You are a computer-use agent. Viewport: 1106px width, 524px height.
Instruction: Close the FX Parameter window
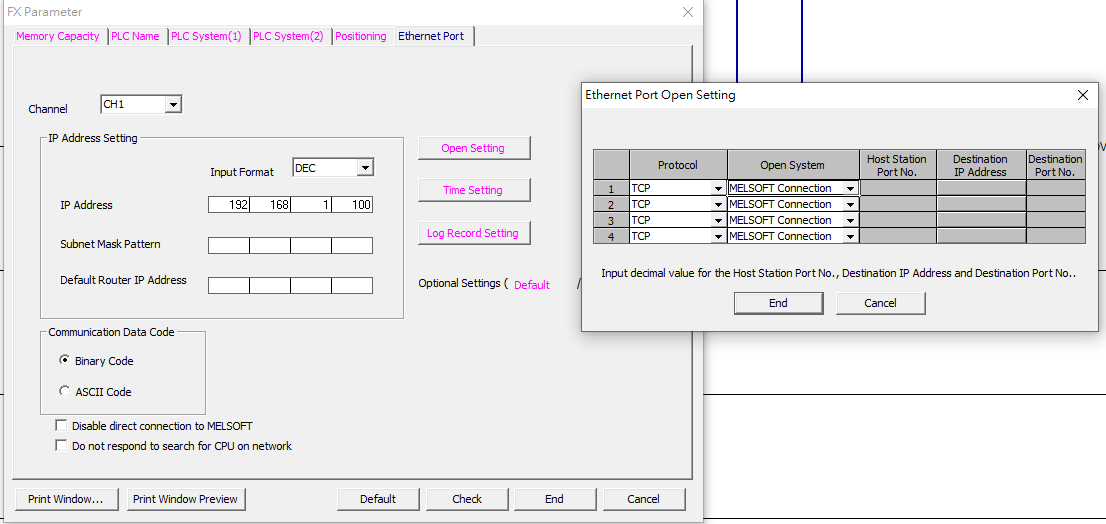[x=688, y=12]
